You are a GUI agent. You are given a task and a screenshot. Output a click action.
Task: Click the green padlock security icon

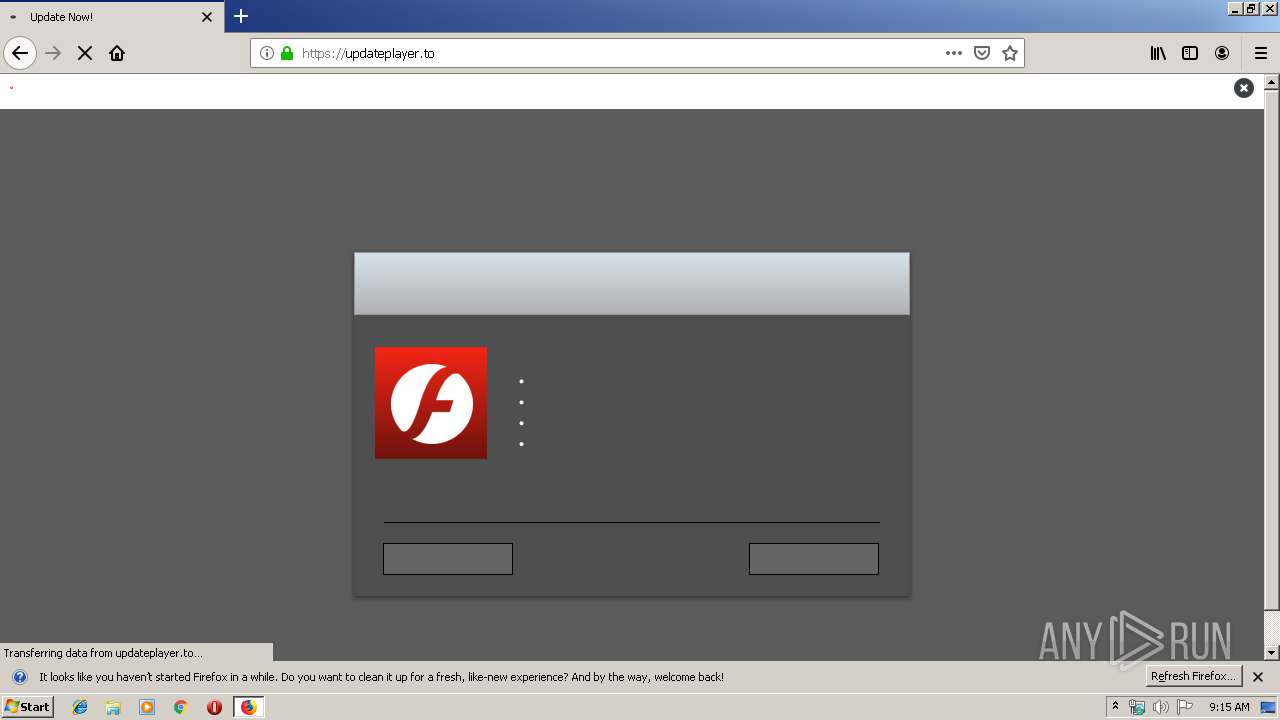coord(287,53)
